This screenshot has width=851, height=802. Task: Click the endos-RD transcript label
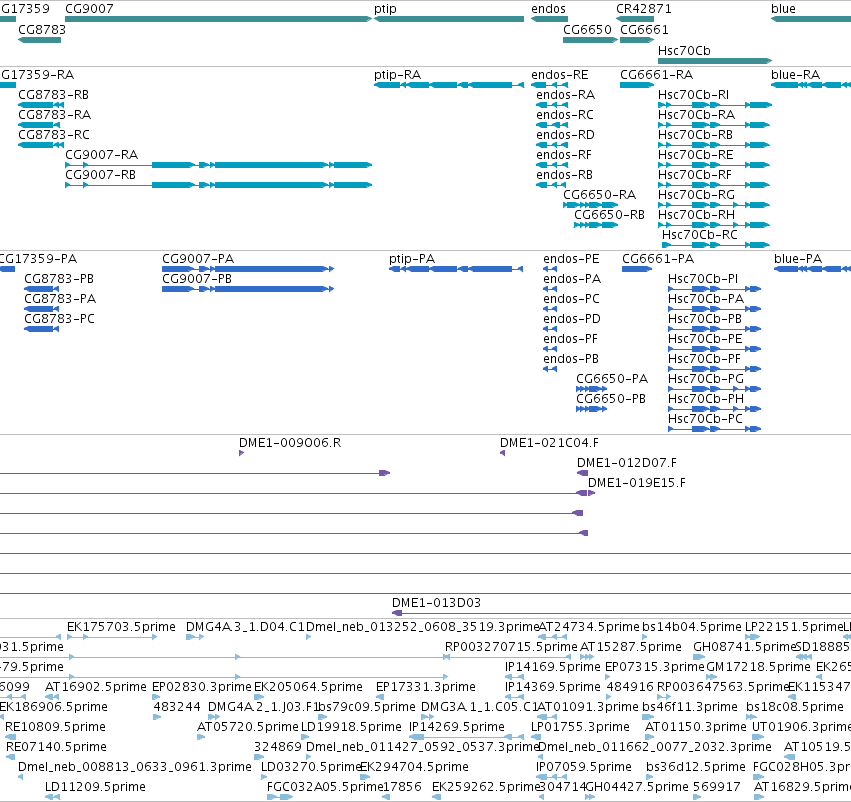565,135
